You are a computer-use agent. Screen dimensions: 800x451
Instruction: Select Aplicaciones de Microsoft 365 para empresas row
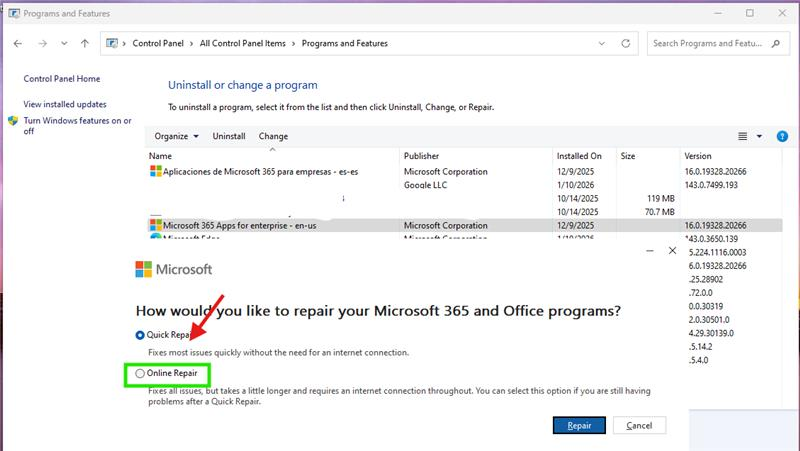(464, 171)
